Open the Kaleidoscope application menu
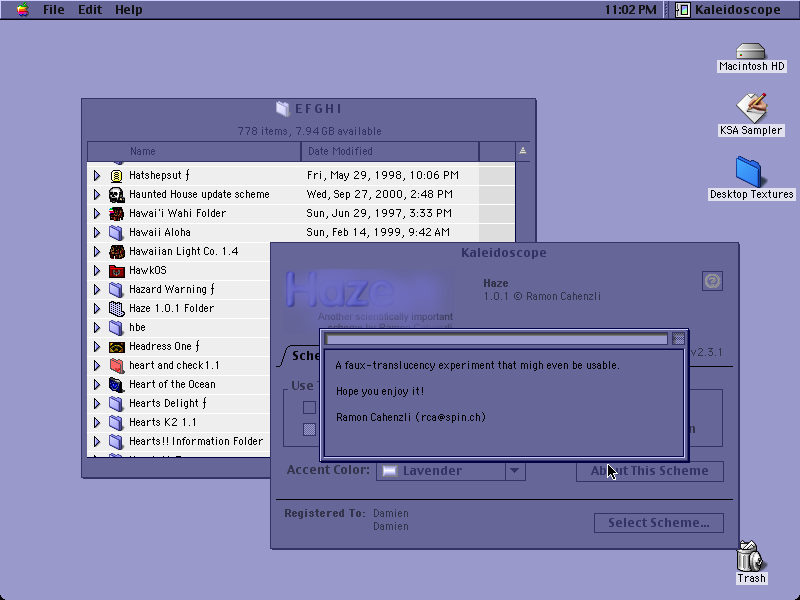Screen dimensions: 800x600 [728, 10]
